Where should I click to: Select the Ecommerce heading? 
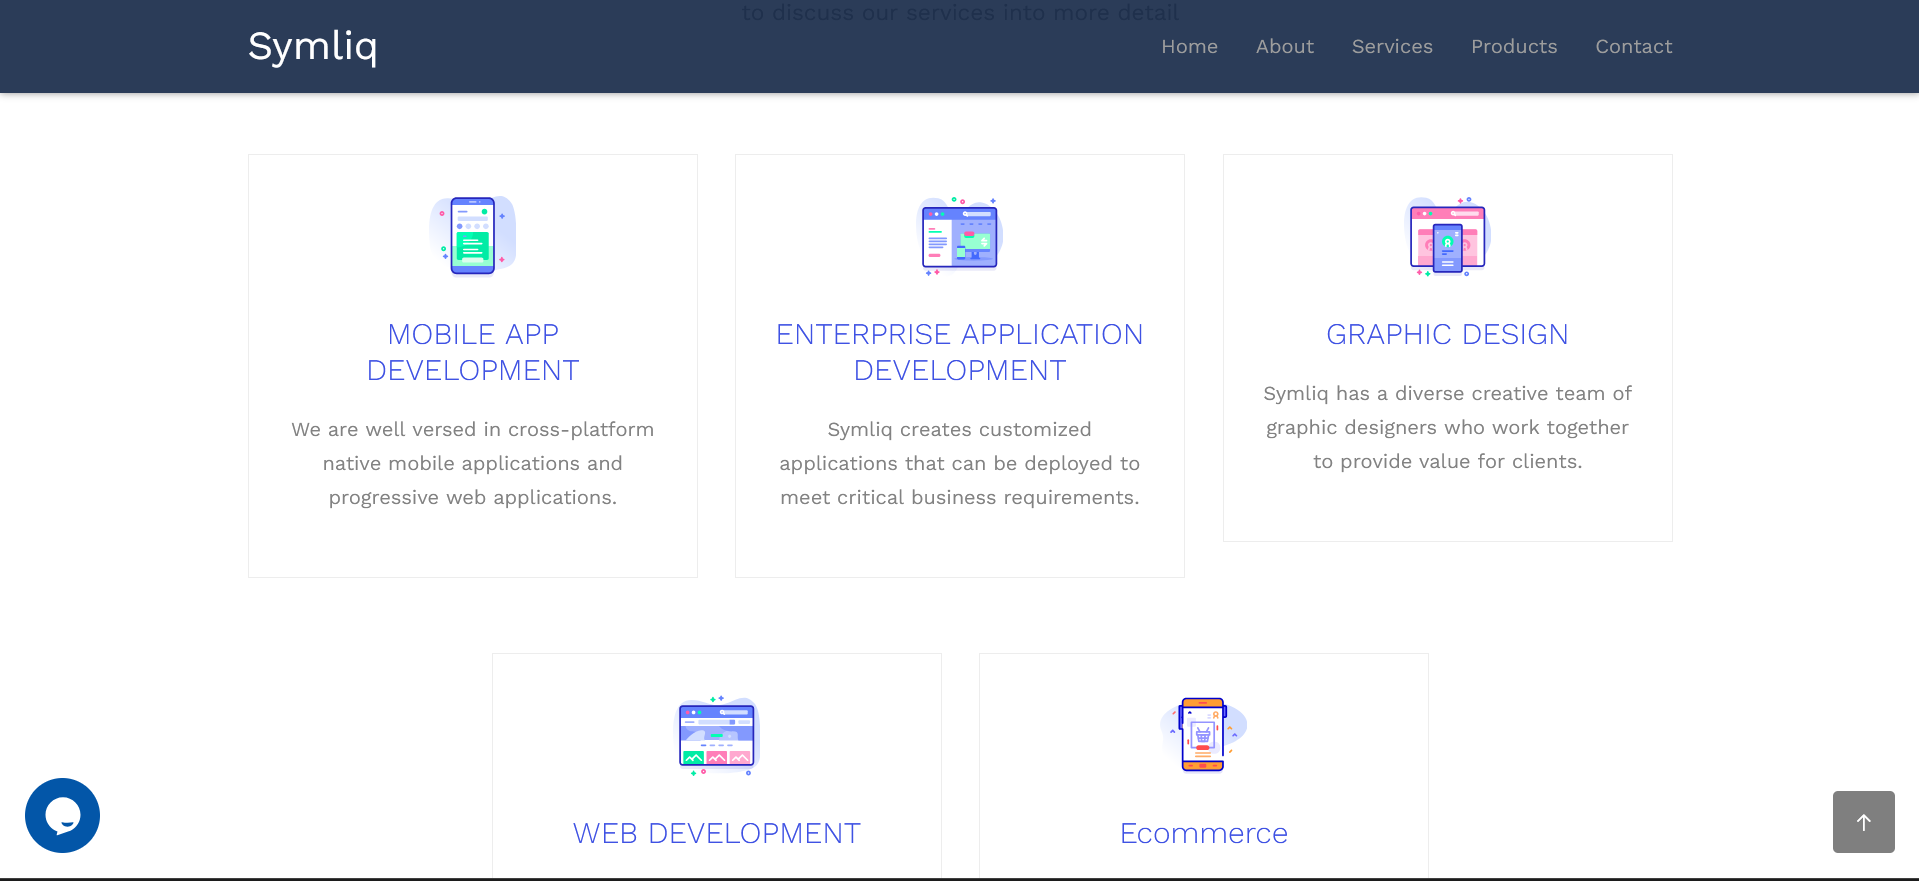click(x=1204, y=833)
